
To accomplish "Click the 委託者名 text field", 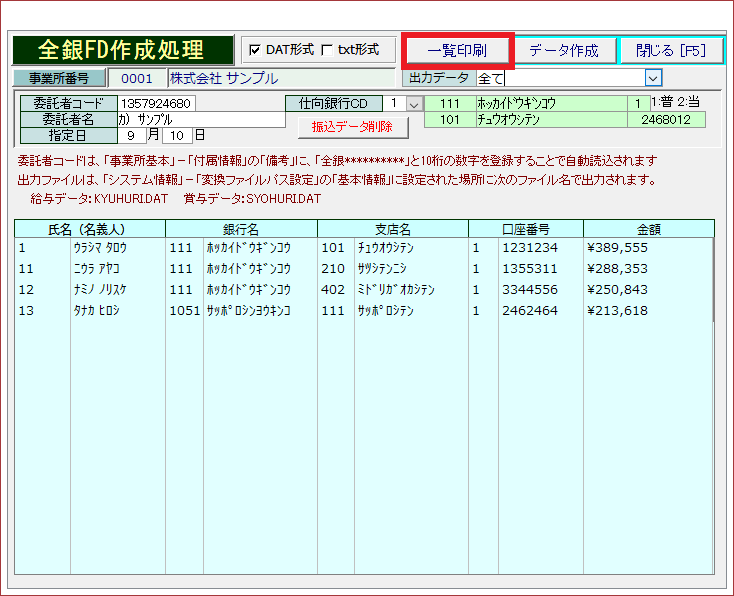I will point(200,119).
